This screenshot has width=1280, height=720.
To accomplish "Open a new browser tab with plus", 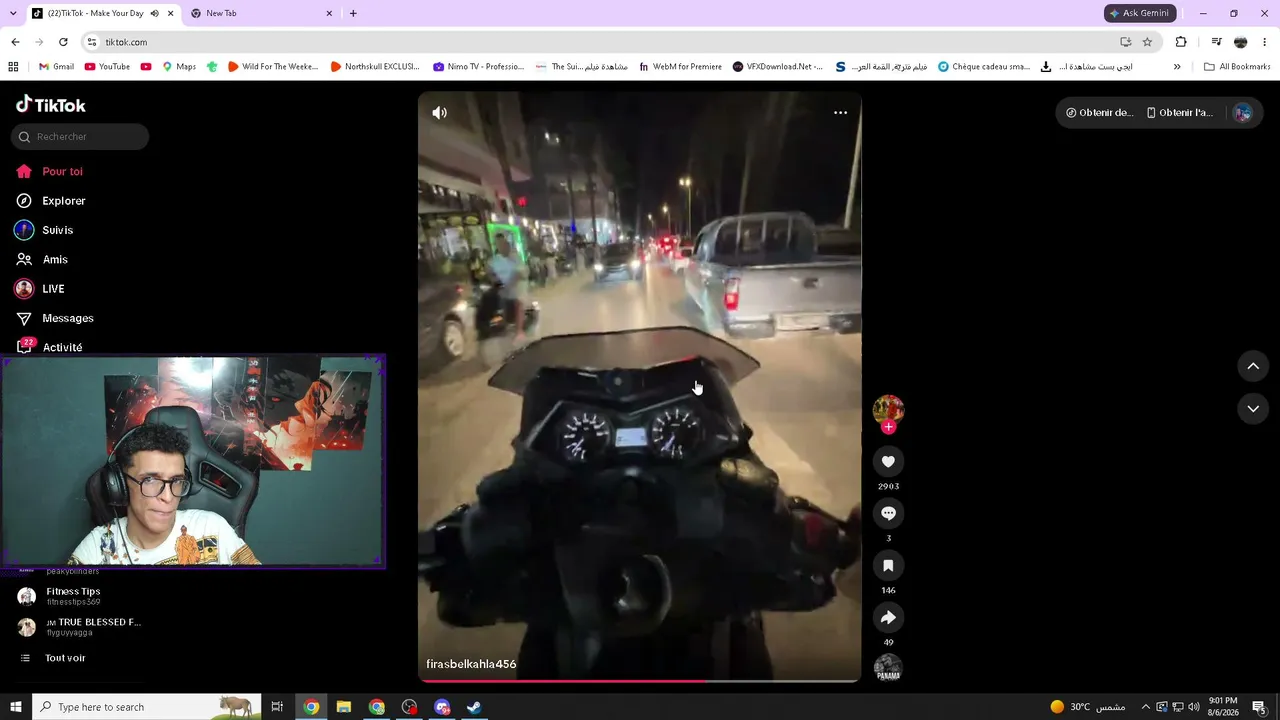I will point(353,13).
